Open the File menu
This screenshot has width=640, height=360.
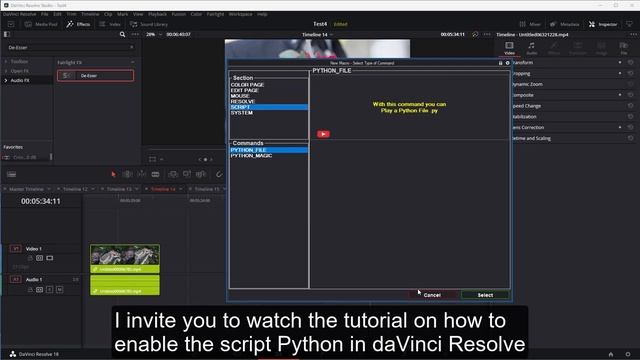(x=44, y=14)
